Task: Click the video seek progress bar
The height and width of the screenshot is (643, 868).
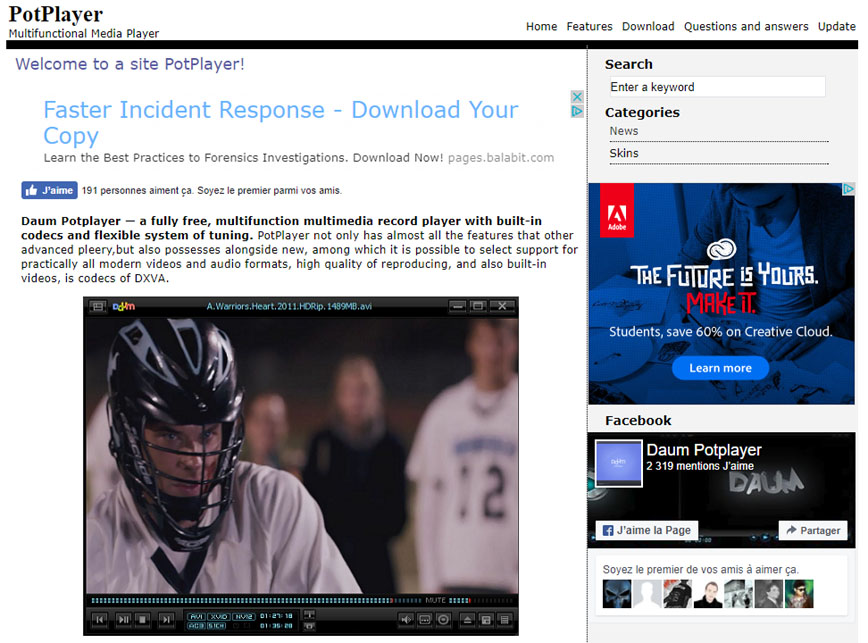Action: (x=250, y=600)
